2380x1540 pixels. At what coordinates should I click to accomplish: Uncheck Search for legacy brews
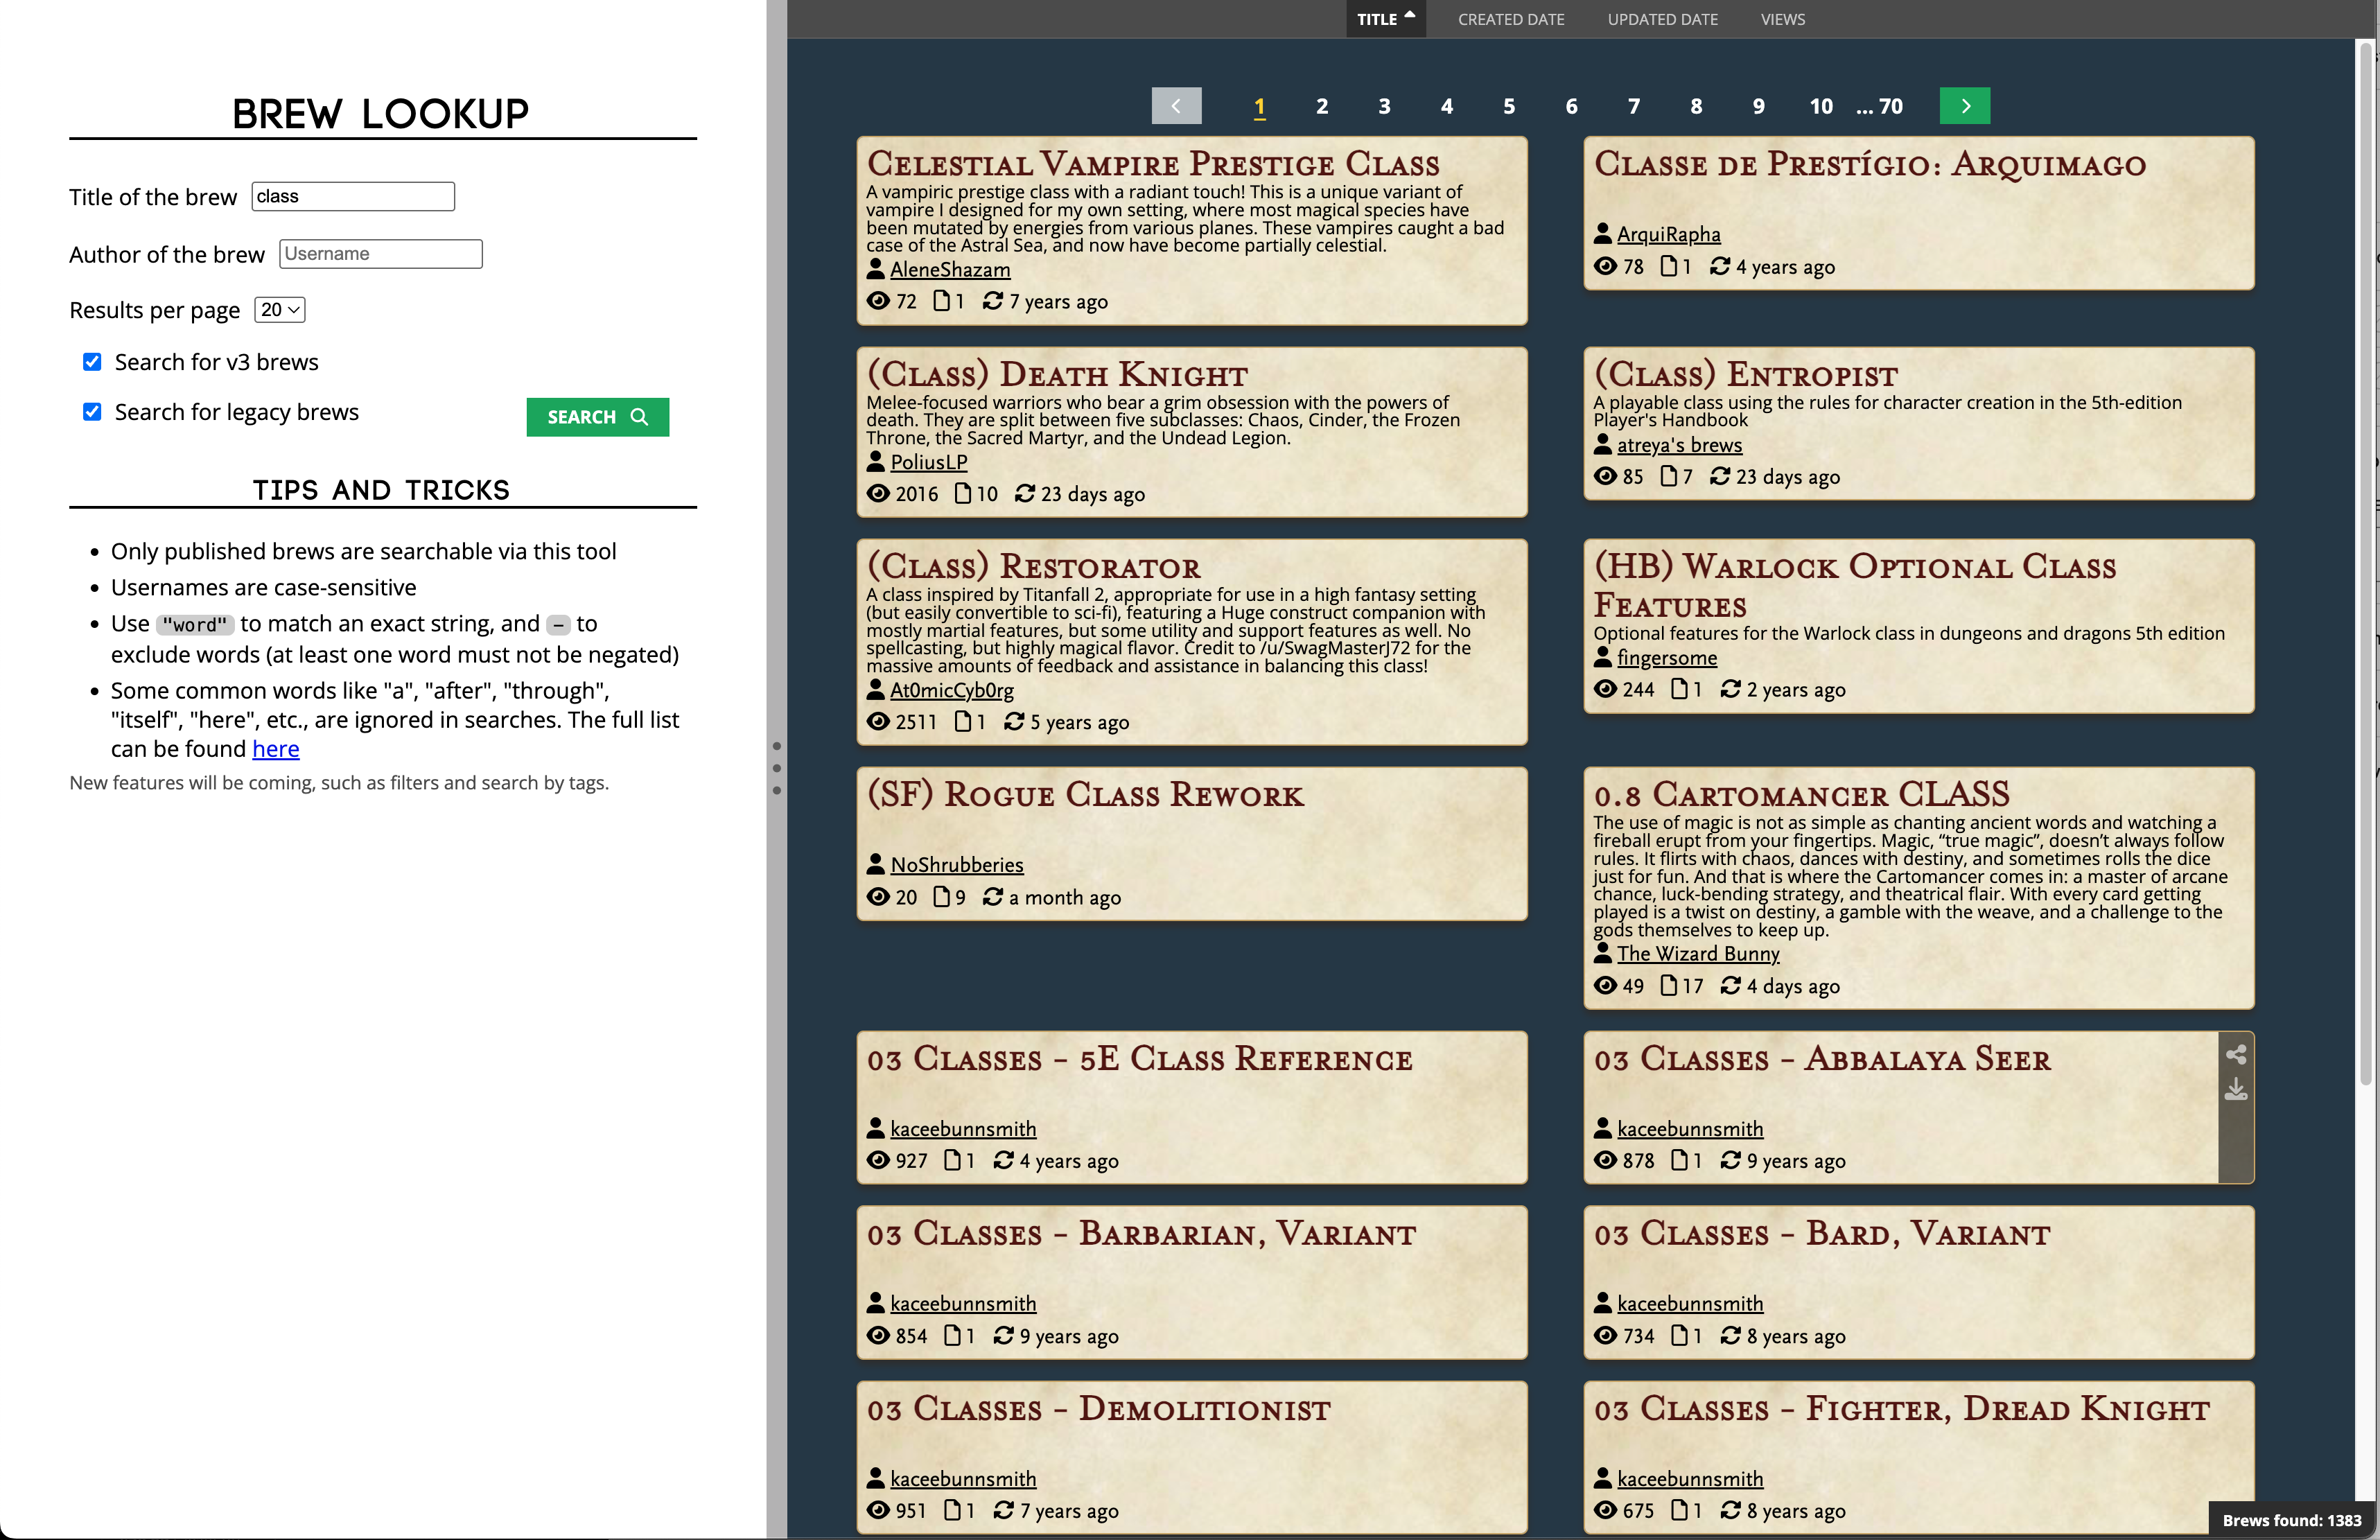click(92, 412)
